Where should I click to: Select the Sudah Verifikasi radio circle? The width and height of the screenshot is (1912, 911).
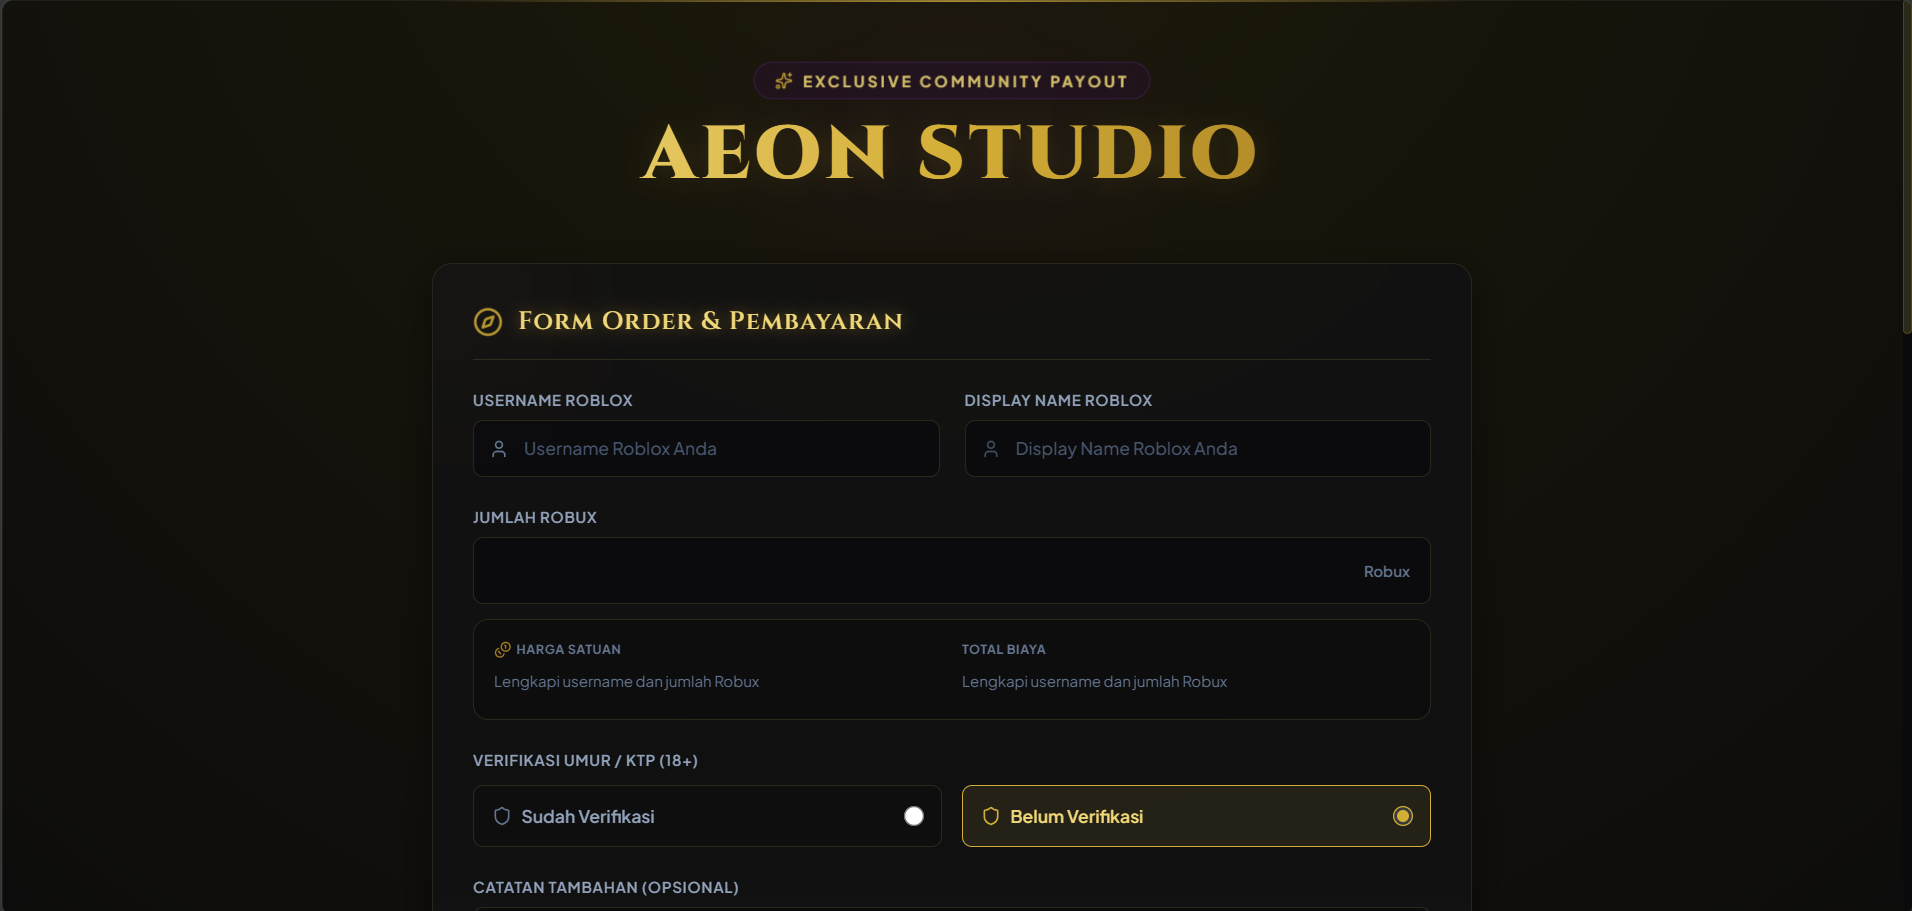click(x=914, y=816)
